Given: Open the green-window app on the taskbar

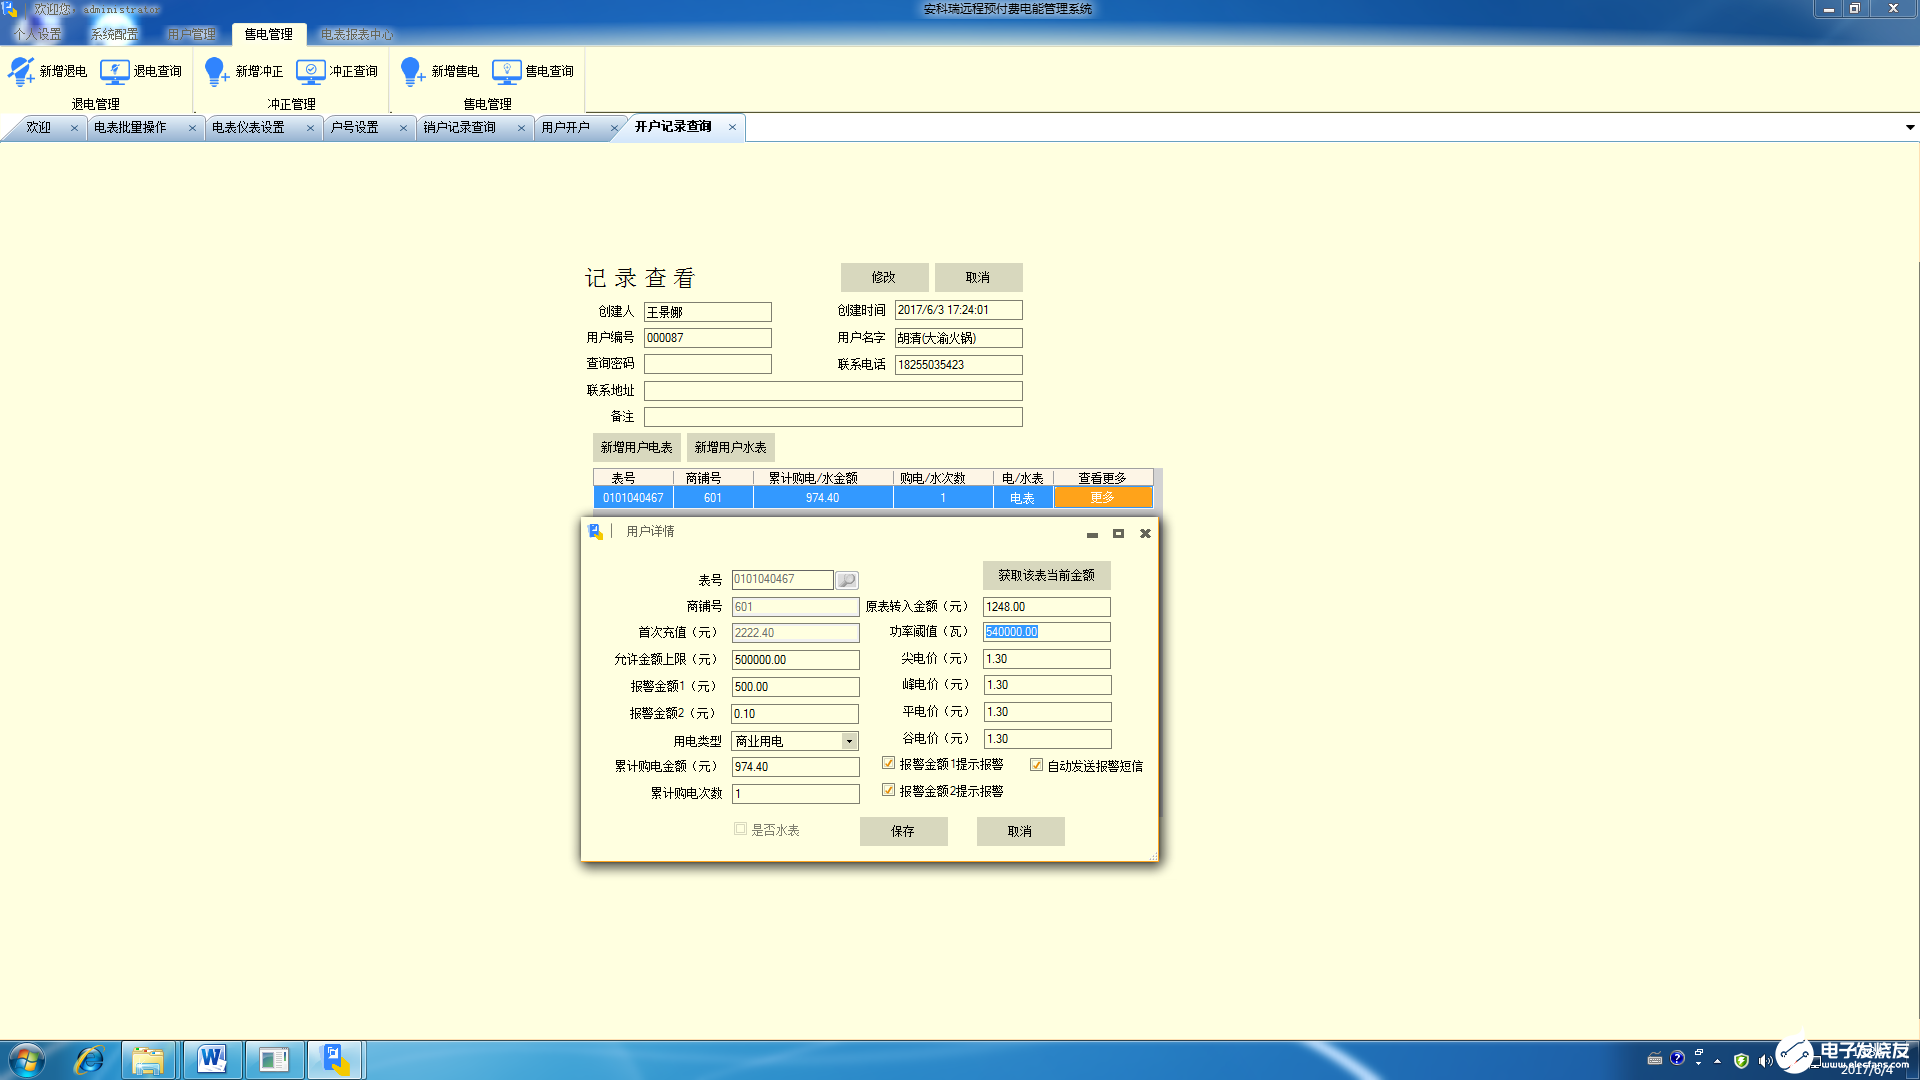Looking at the screenshot, I should point(274,1060).
